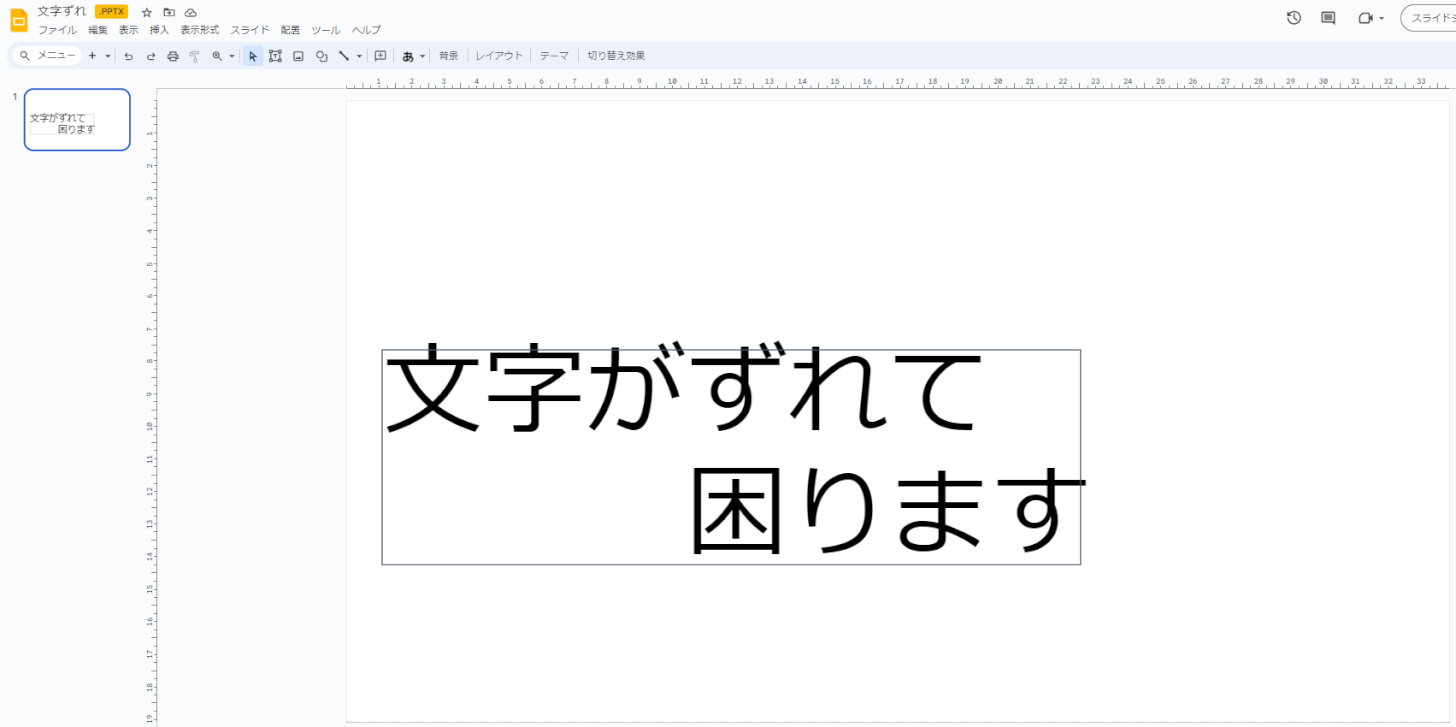Add a new slide with plus button
Screen dimensions: 1456x727
pyautogui.click(x=92, y=56)
